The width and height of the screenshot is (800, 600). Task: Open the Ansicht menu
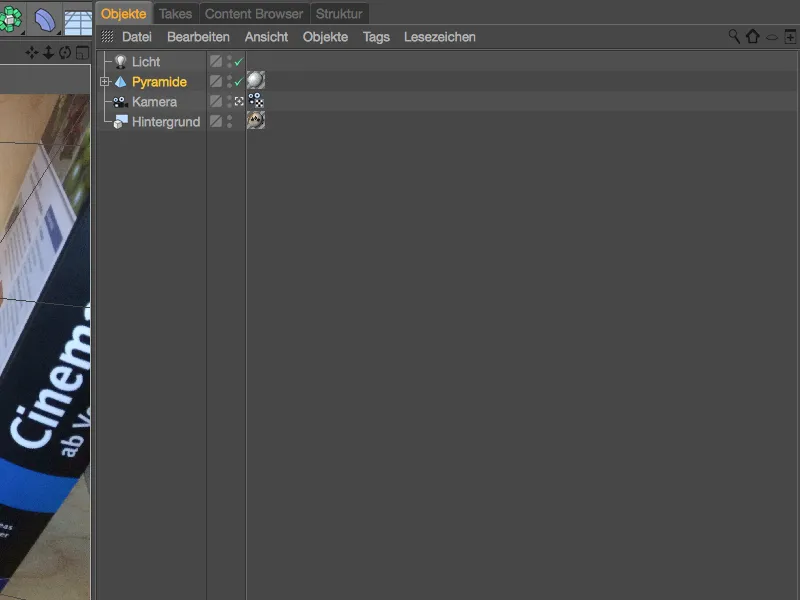[x=266, y=37]
